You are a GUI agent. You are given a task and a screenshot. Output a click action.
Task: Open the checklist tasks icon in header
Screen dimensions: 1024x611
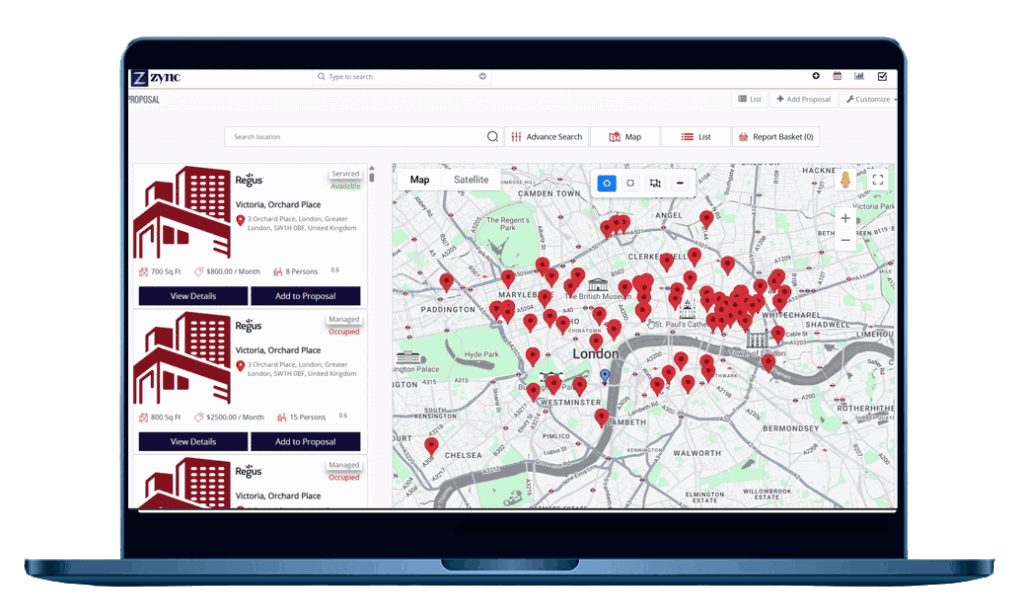pos(882,76)
